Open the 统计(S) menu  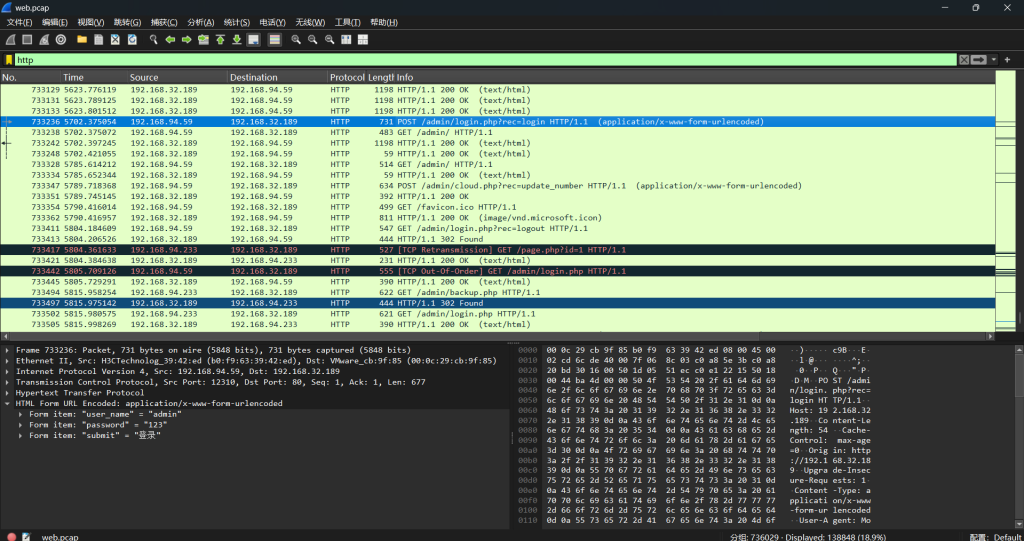(x=237, y=22)
